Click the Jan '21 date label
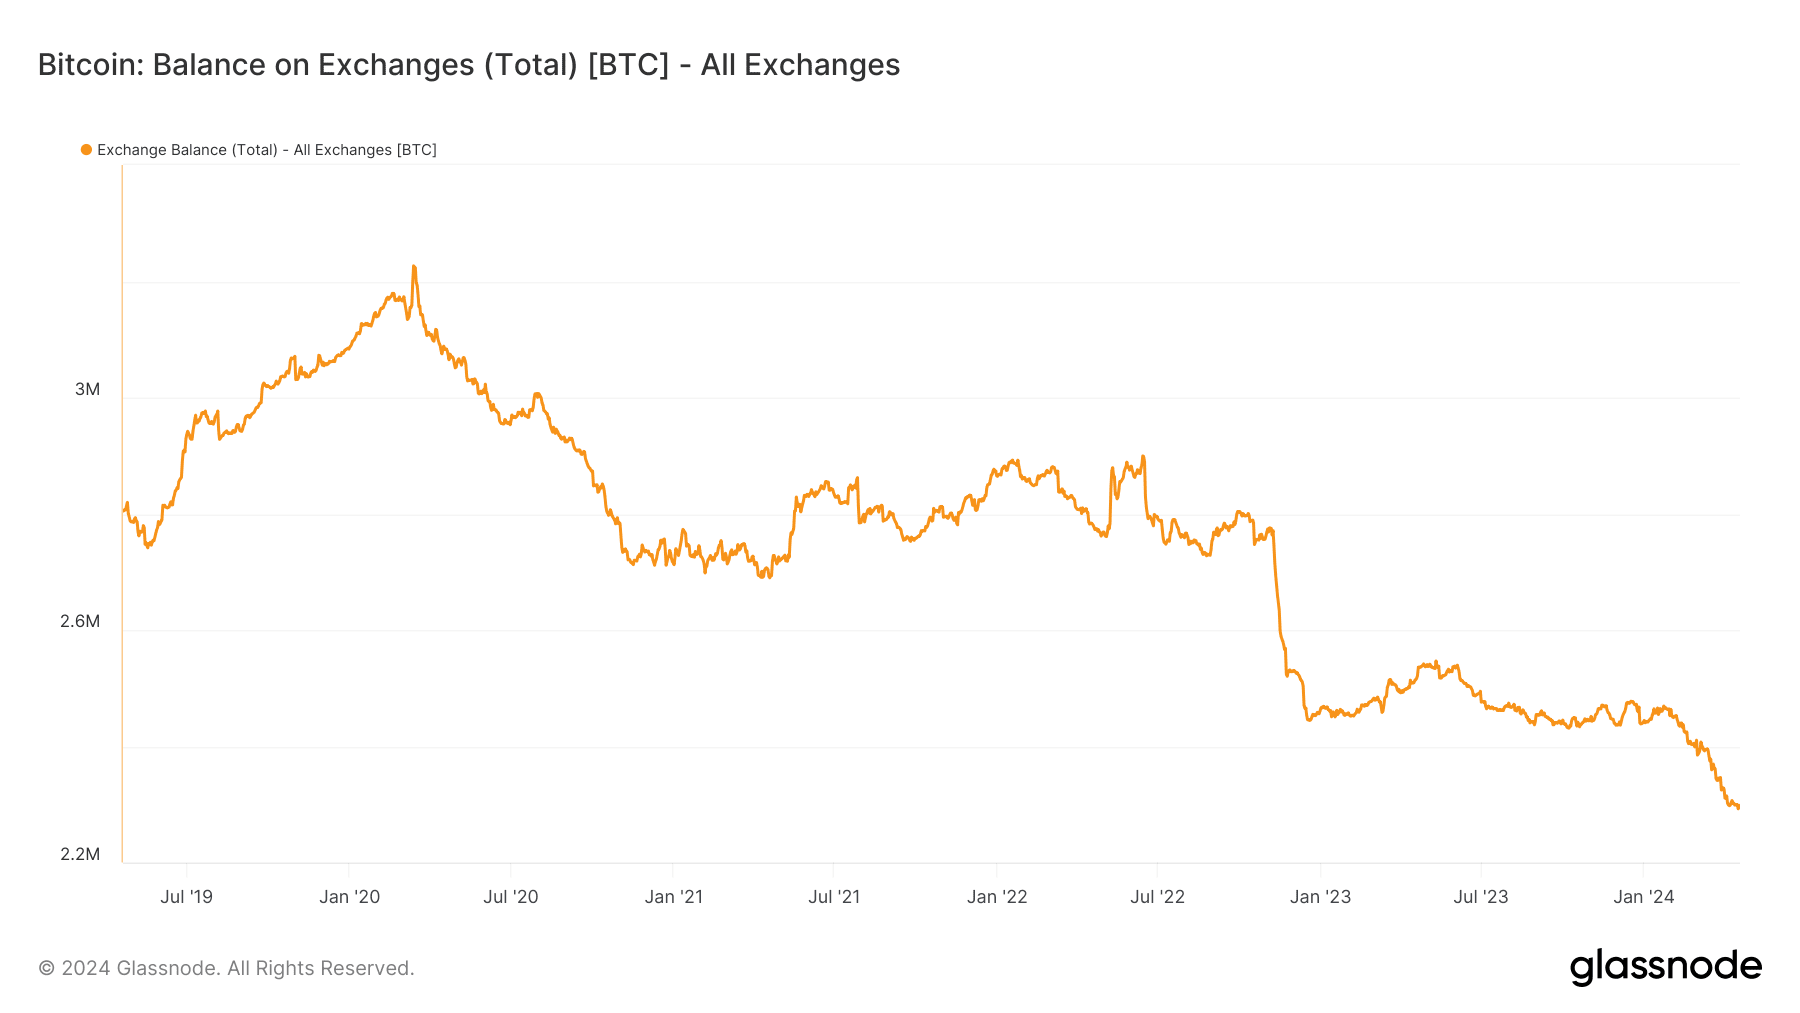The image size is (1800, 1013). click(674, 897)
